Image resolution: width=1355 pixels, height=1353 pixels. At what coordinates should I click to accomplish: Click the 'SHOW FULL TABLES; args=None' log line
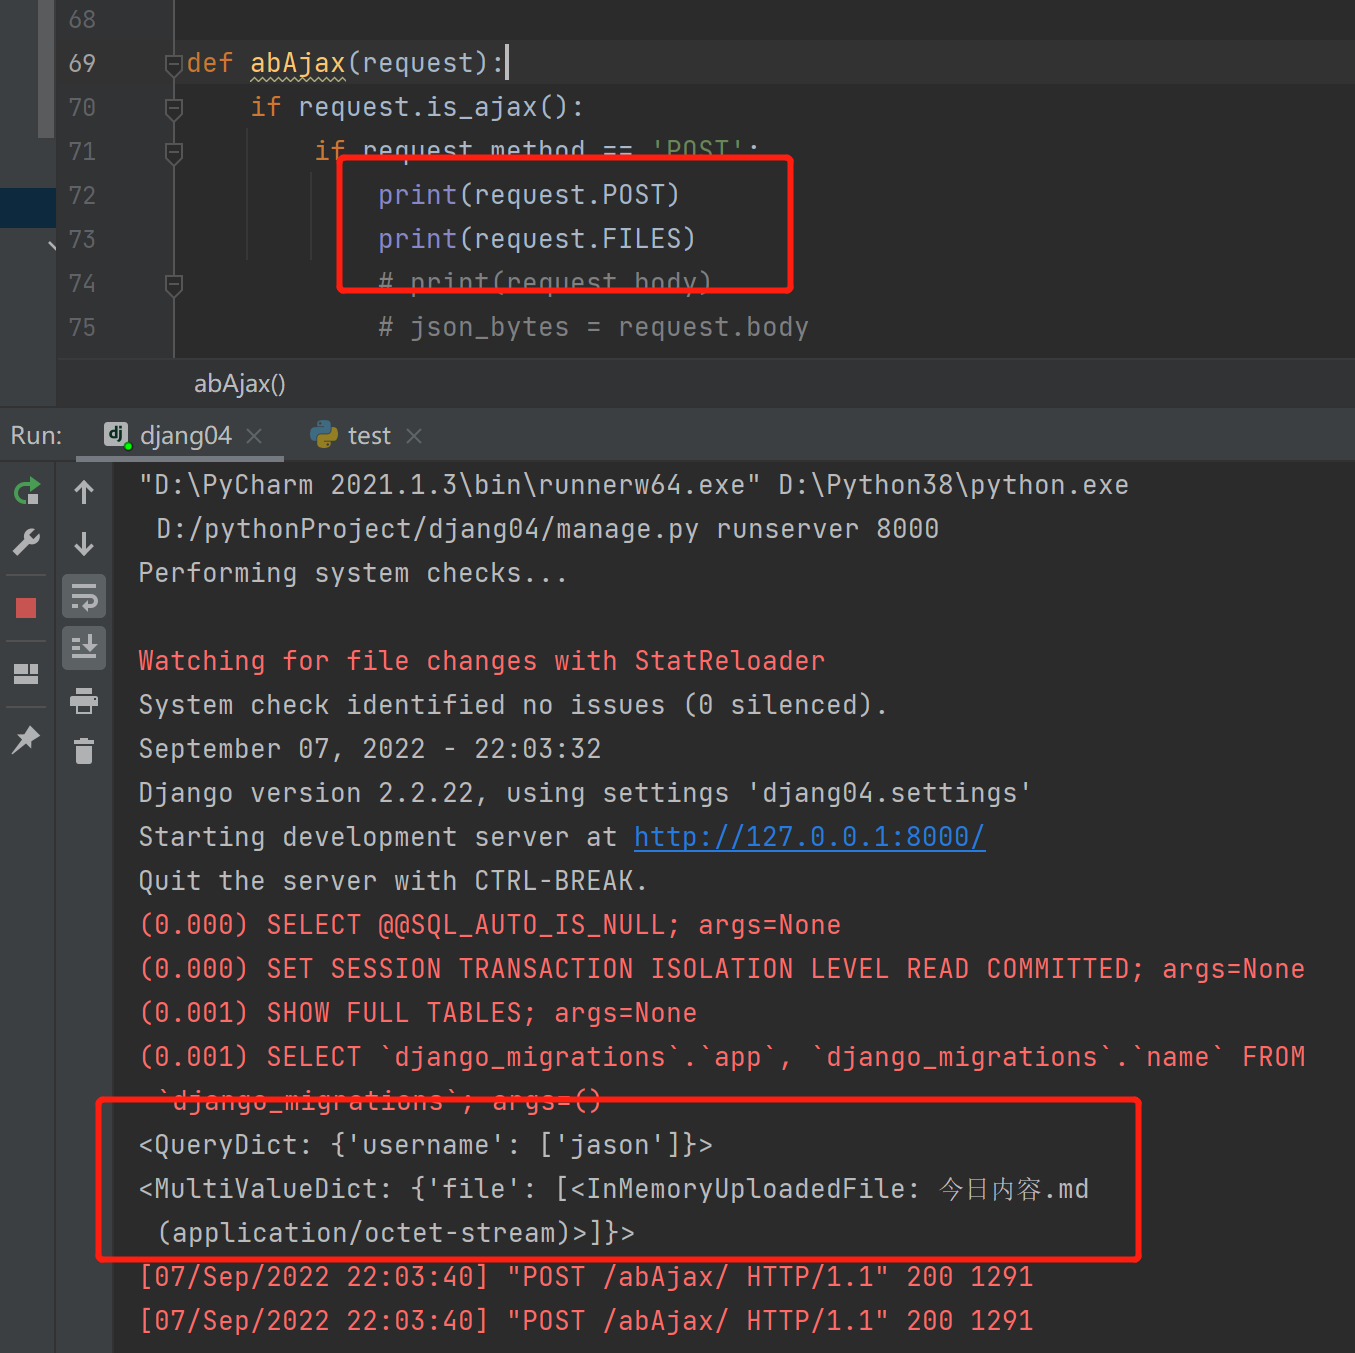click(x=418, y=1013)
